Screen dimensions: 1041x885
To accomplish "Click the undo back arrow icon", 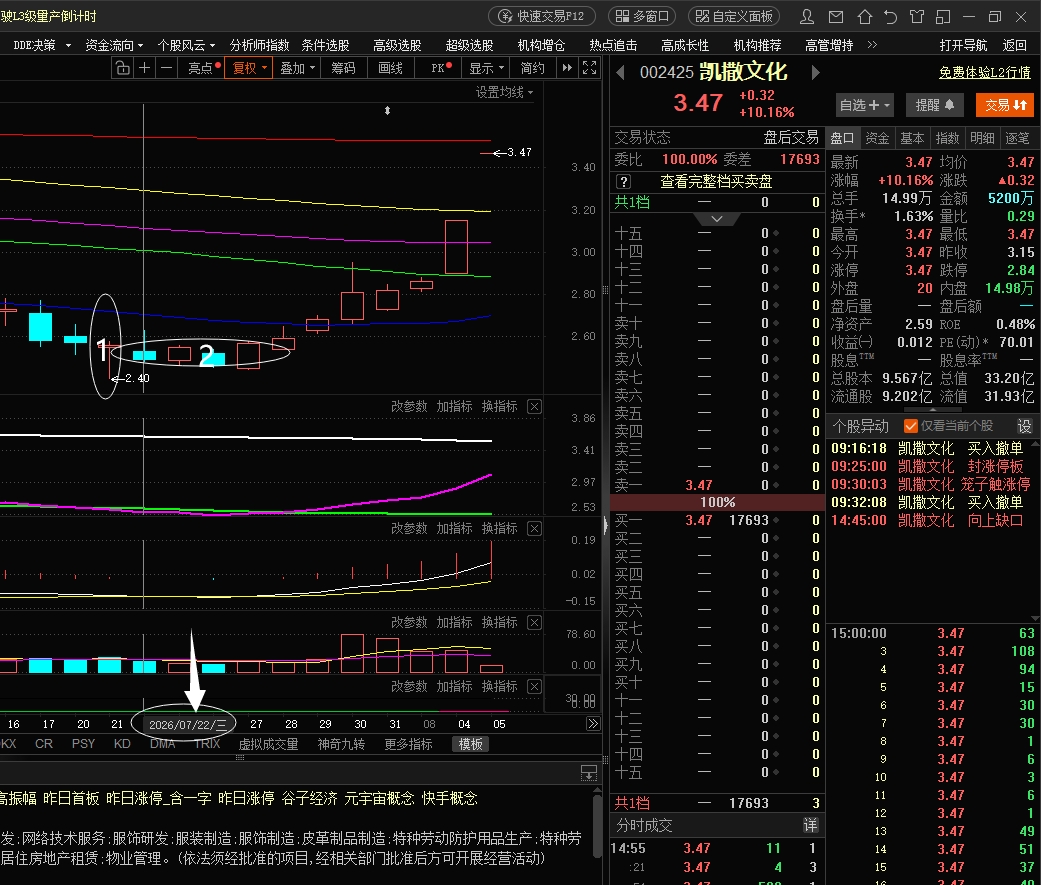I will click(x=890, y=17).
